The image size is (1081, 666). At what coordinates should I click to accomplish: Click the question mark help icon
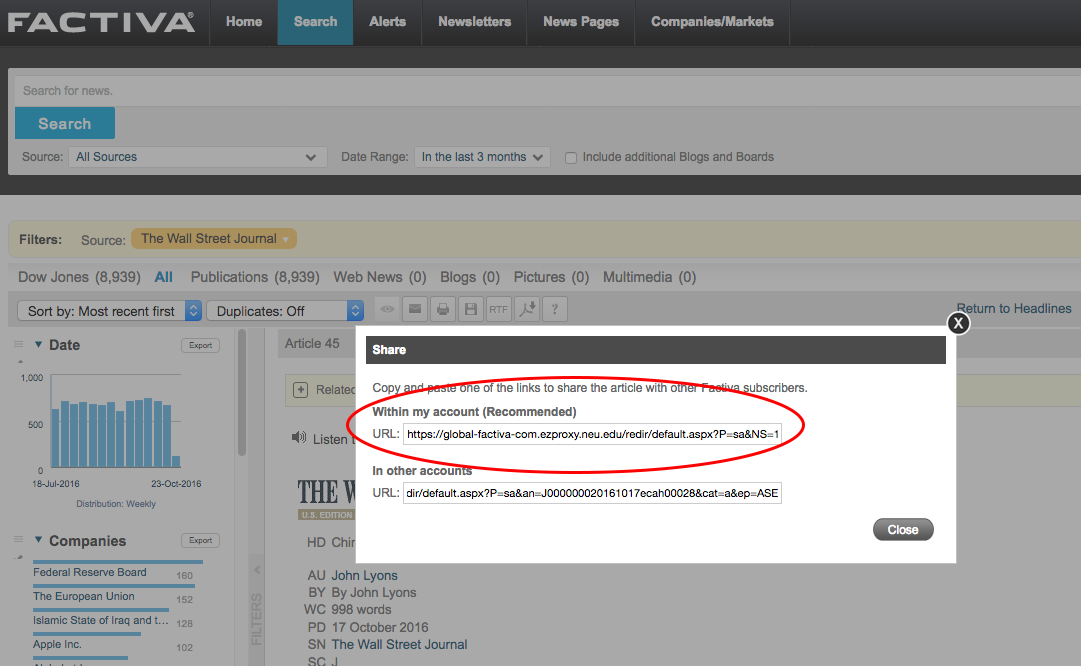click(x=555, y=309)
